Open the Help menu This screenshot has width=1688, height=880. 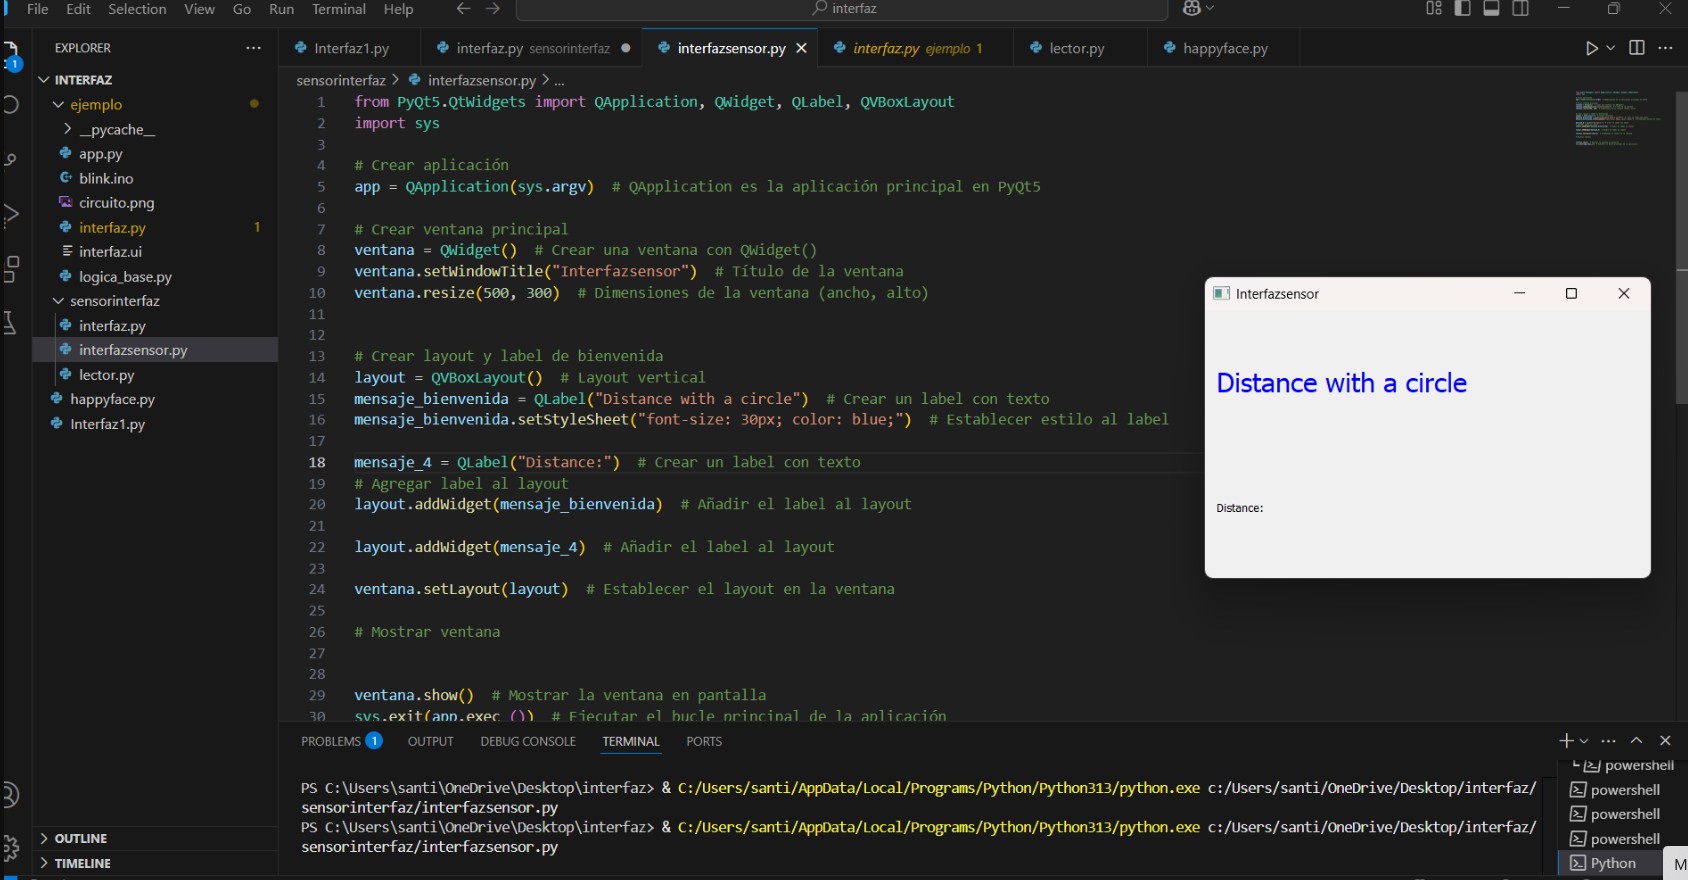[398, 9]
